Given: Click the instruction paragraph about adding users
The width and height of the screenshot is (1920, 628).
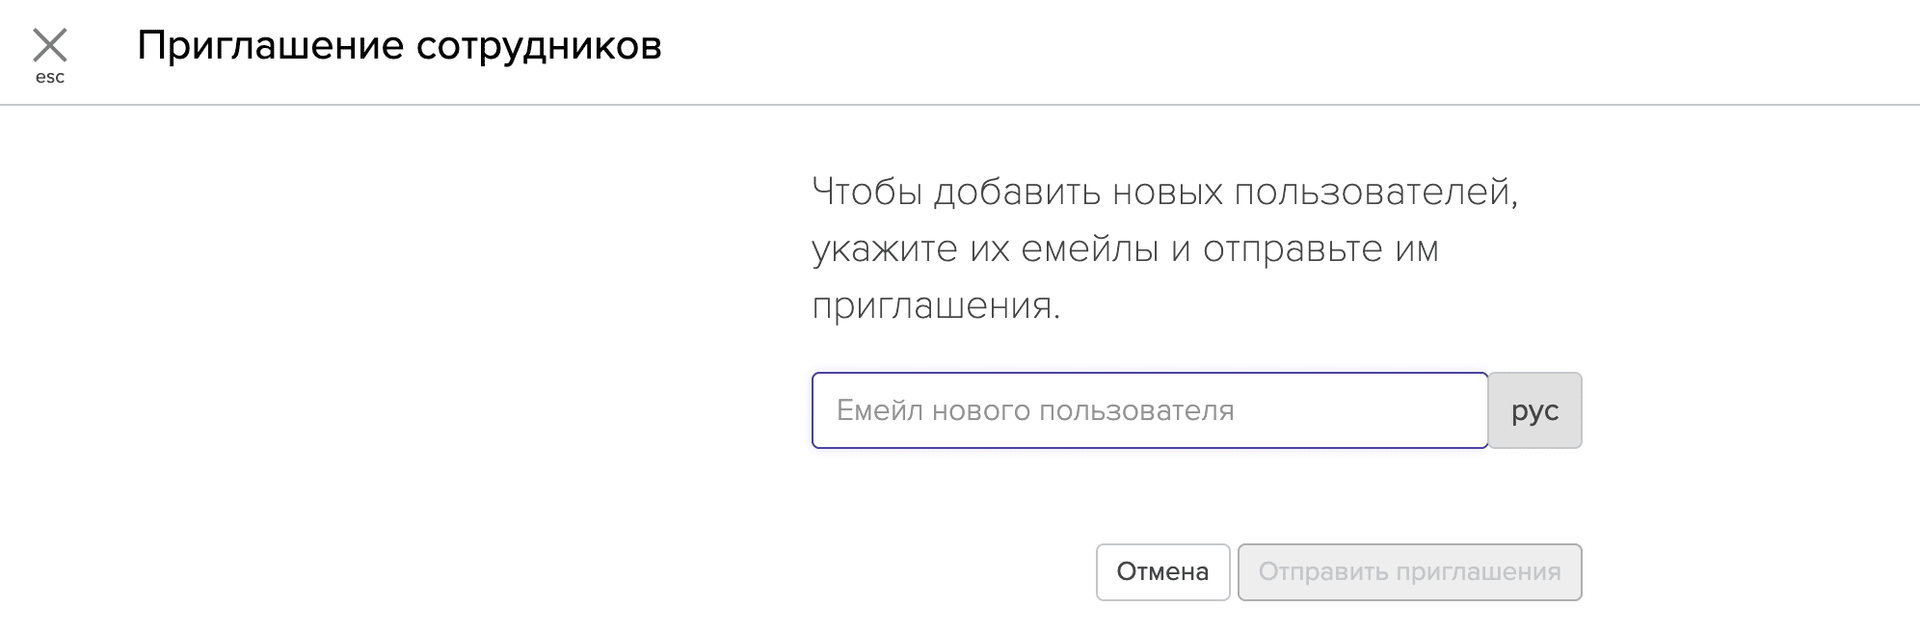Looking at the screenshot, I should (1164, 248).
